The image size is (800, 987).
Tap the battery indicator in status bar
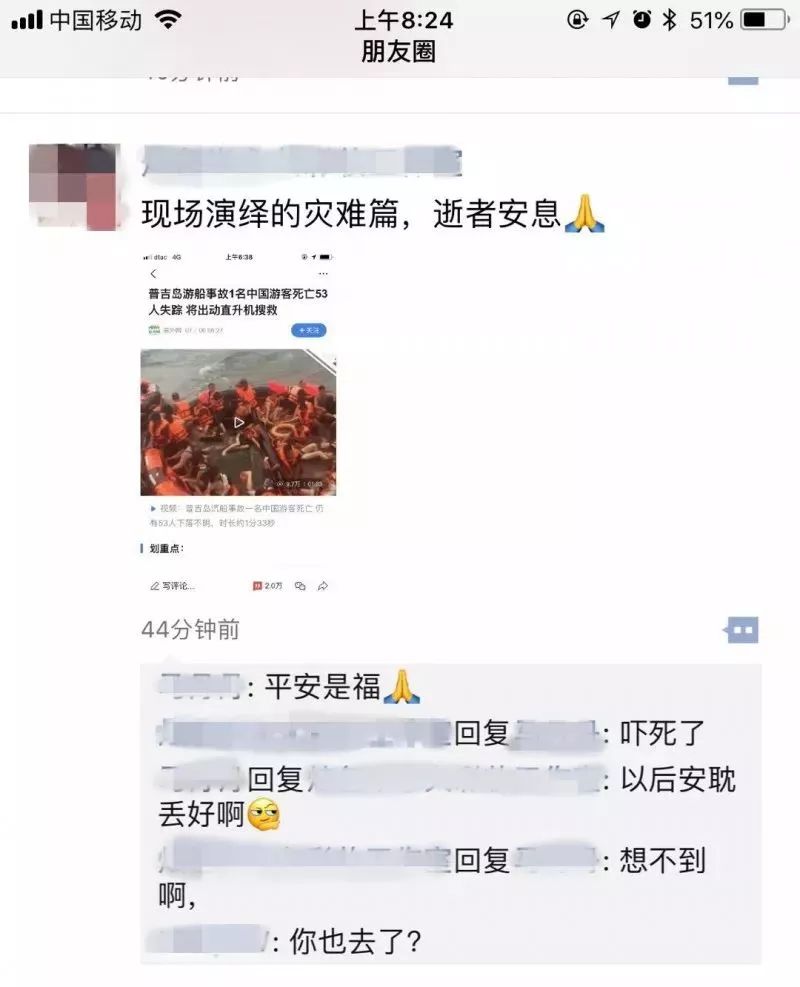pyautogui.click(x=764, y=20)
